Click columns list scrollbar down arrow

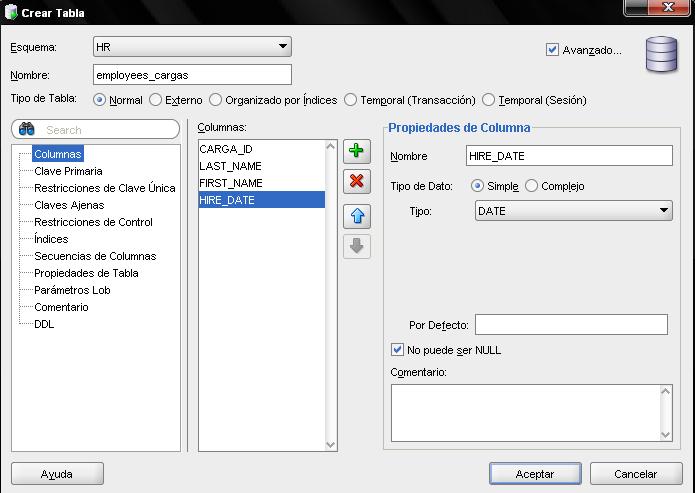tap(331, 444)
